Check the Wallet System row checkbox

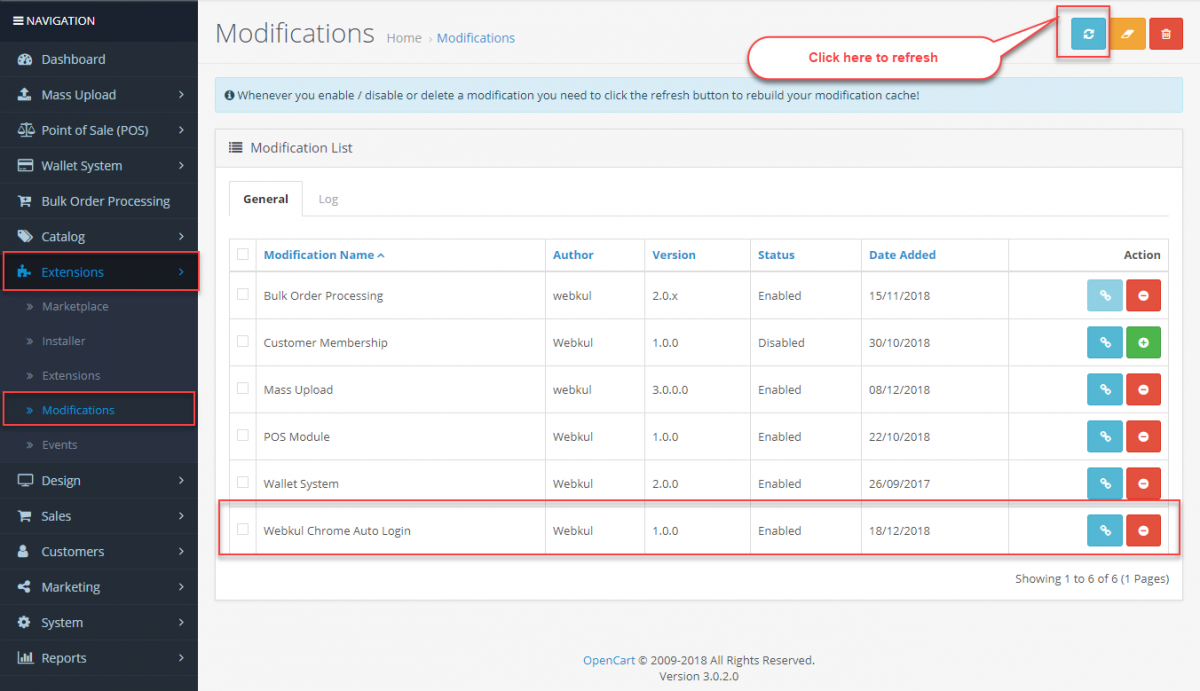tap(243, 483)
